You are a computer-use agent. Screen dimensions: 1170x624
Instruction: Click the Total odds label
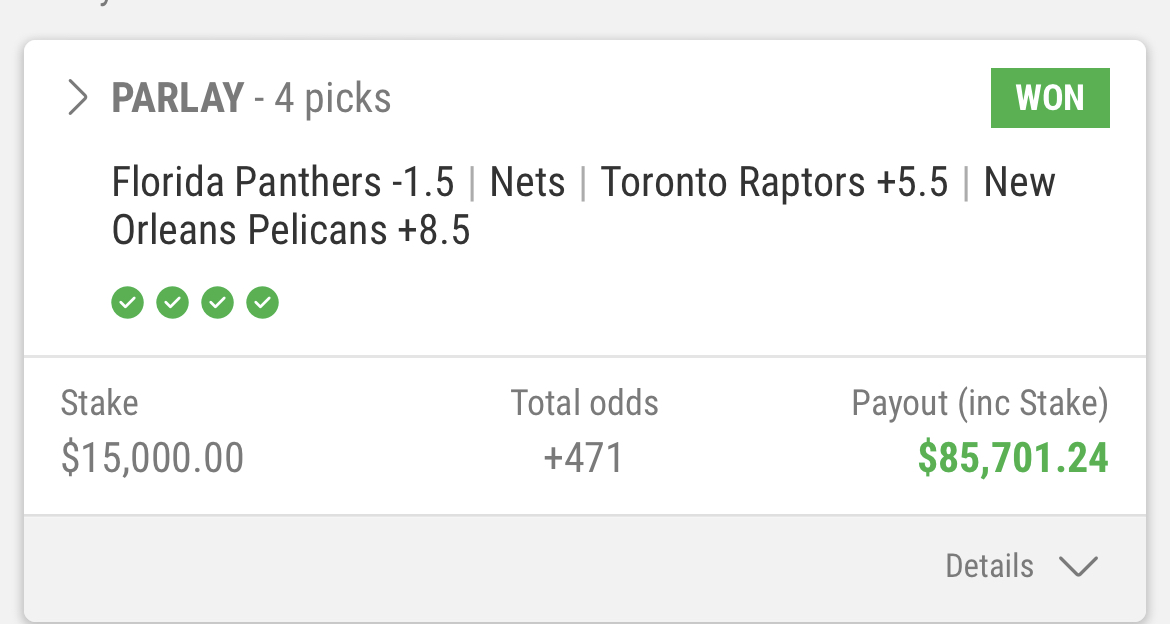point(585,403)
